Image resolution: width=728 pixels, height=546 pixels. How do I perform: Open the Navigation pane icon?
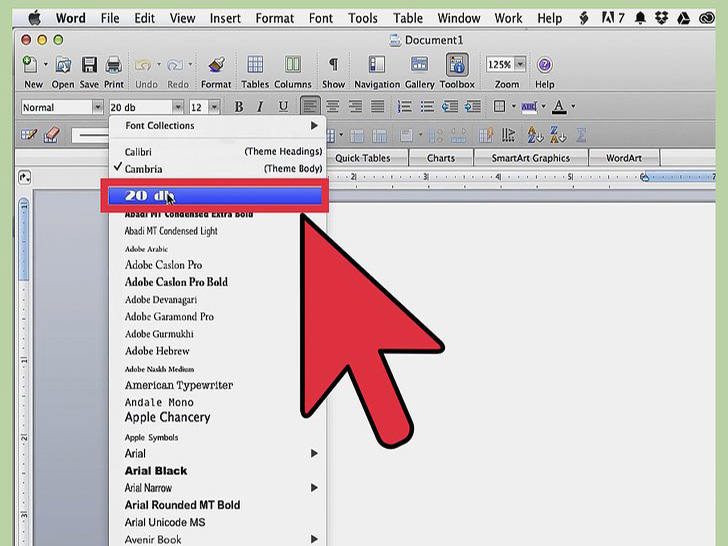click(x=377, y=65)
